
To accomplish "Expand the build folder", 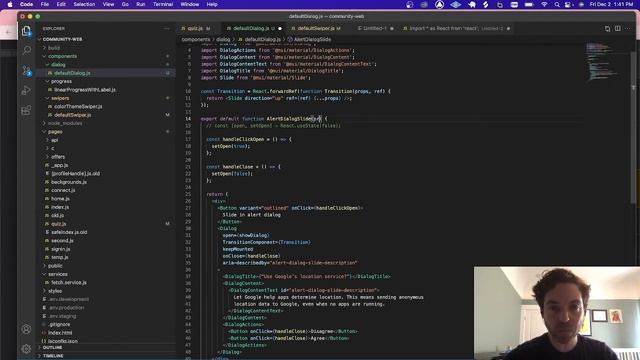I will pos(54,48).
